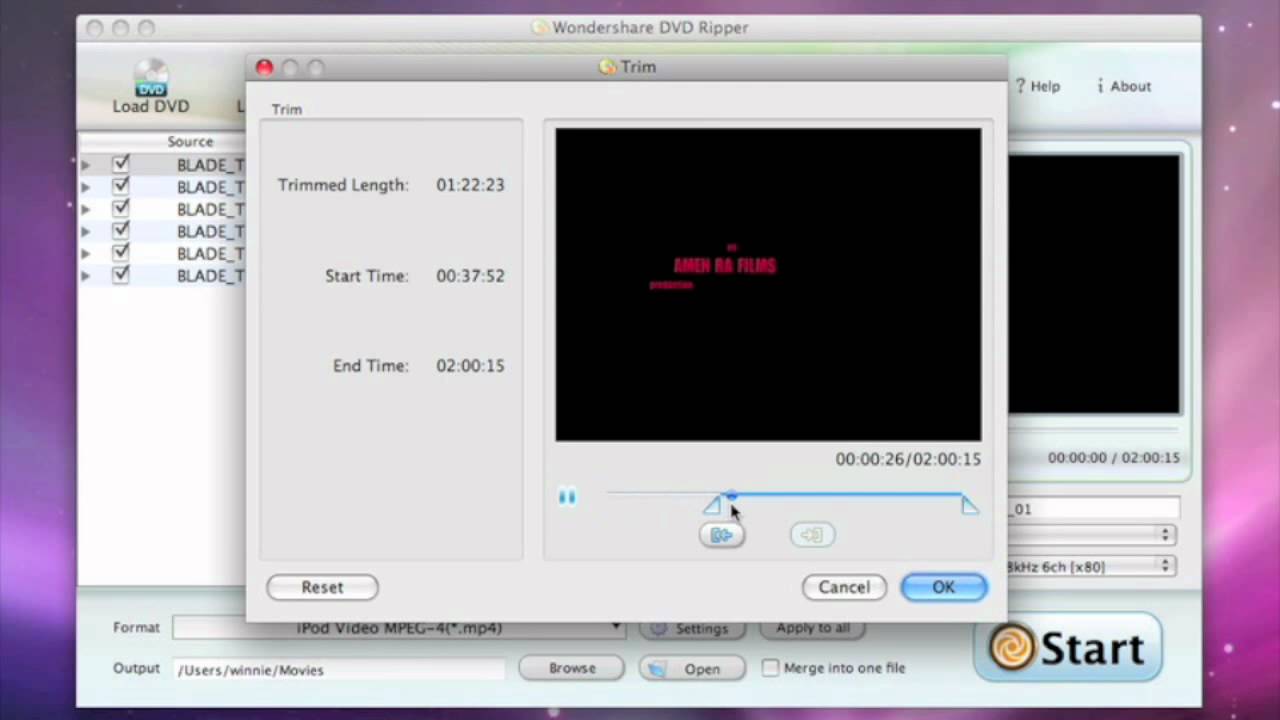This screenshot has width=1280, height=720.
Task: Click the Browse output folder button
Action: tap(572, 668)
